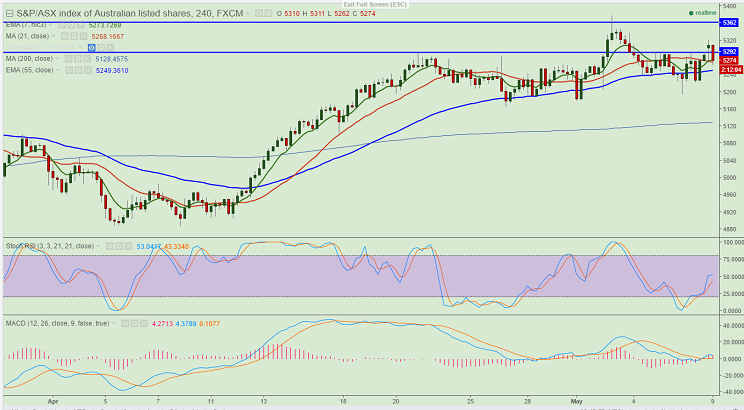Click the 0.1077 MACD signal value
Viewport: 744px width, 410px height.
(209, 324)
